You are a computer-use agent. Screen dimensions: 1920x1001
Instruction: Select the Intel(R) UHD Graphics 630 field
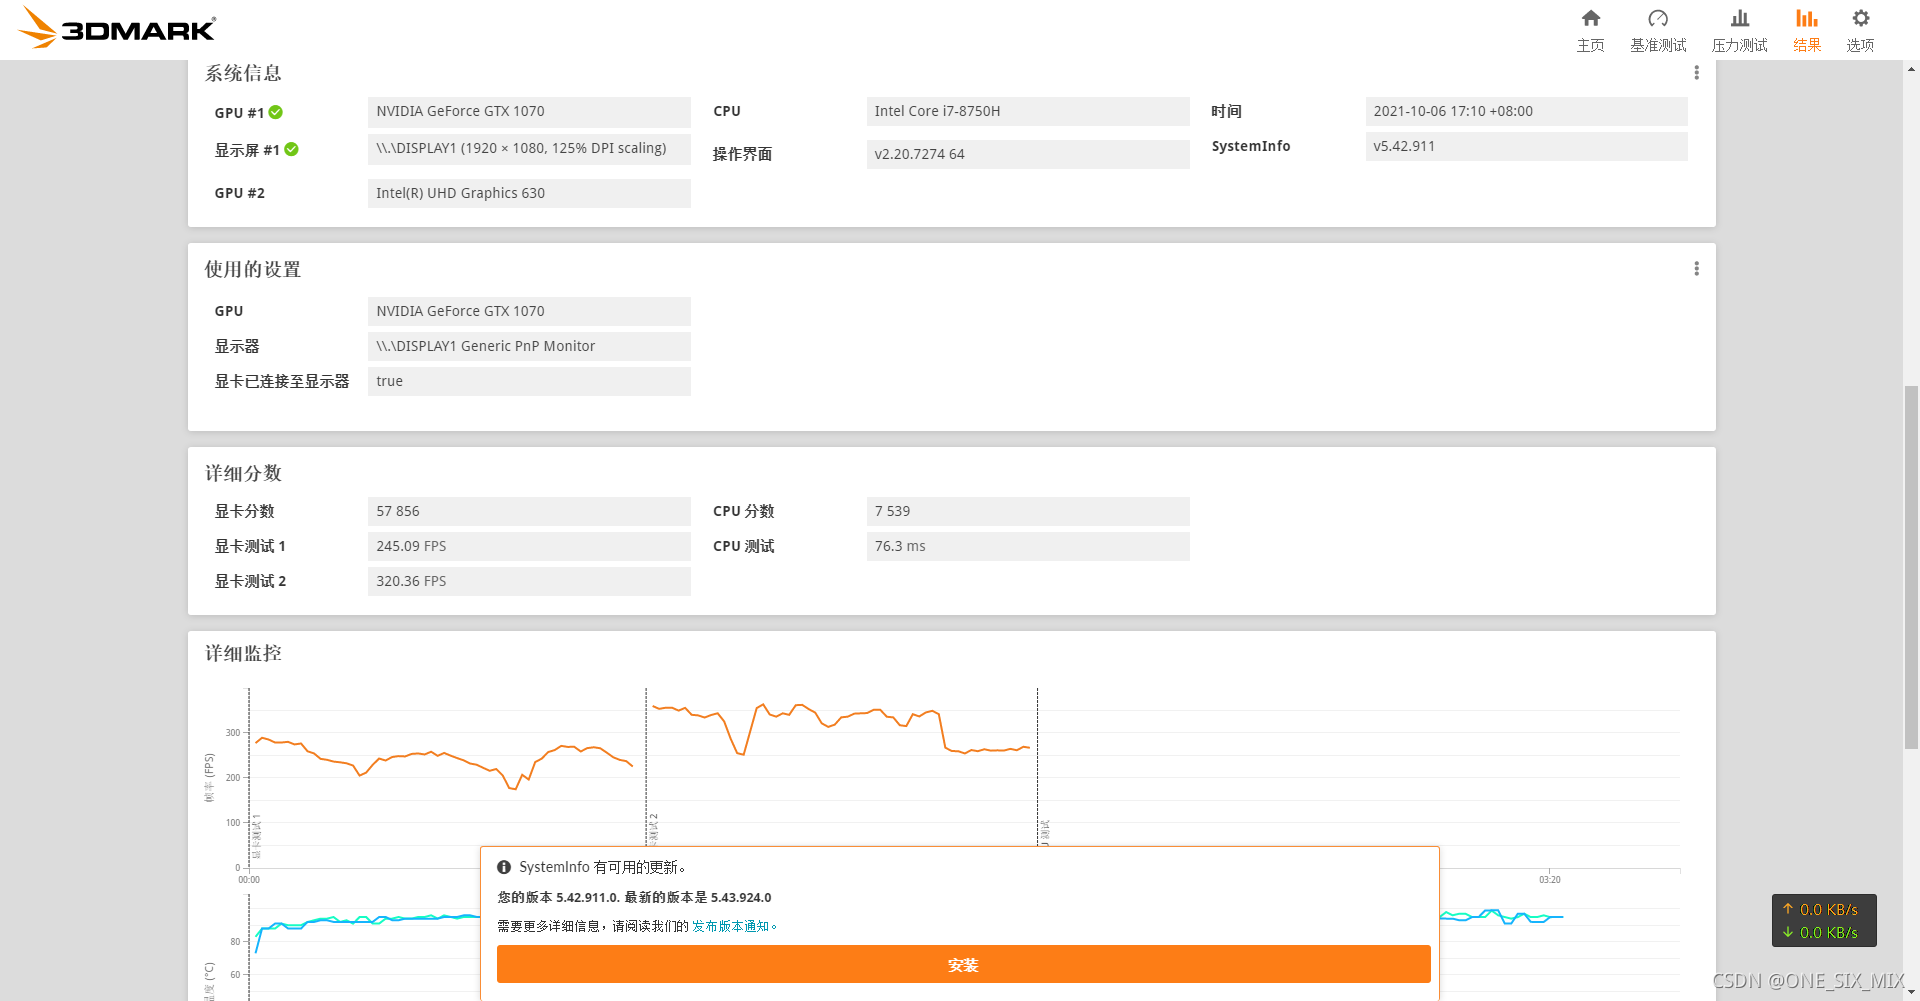529,193
